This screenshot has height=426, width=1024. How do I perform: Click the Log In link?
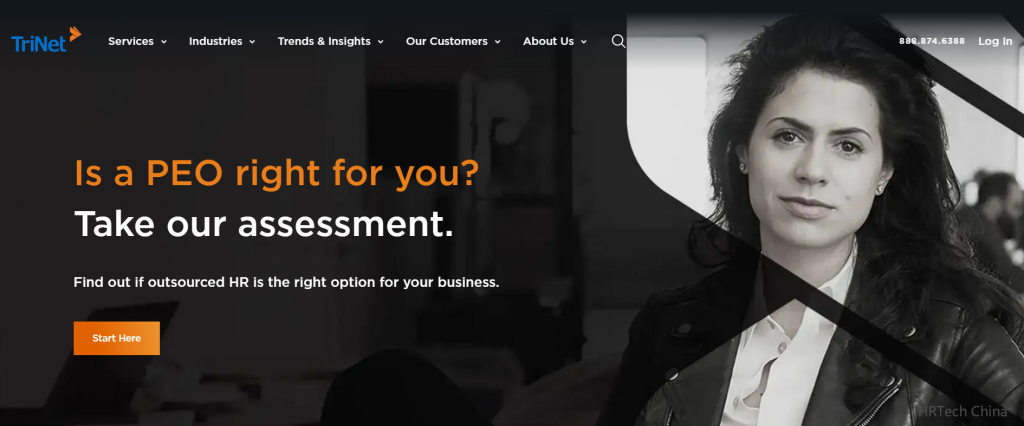995,41
